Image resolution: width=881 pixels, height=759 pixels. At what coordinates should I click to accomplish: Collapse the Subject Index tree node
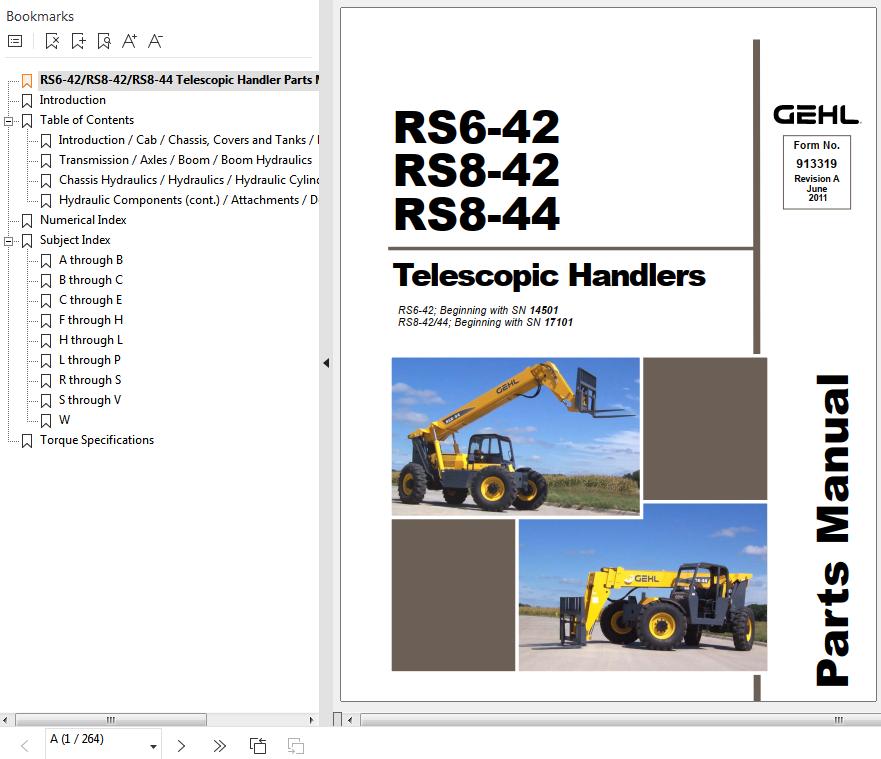pyautogui.click(x=9, y=240)
